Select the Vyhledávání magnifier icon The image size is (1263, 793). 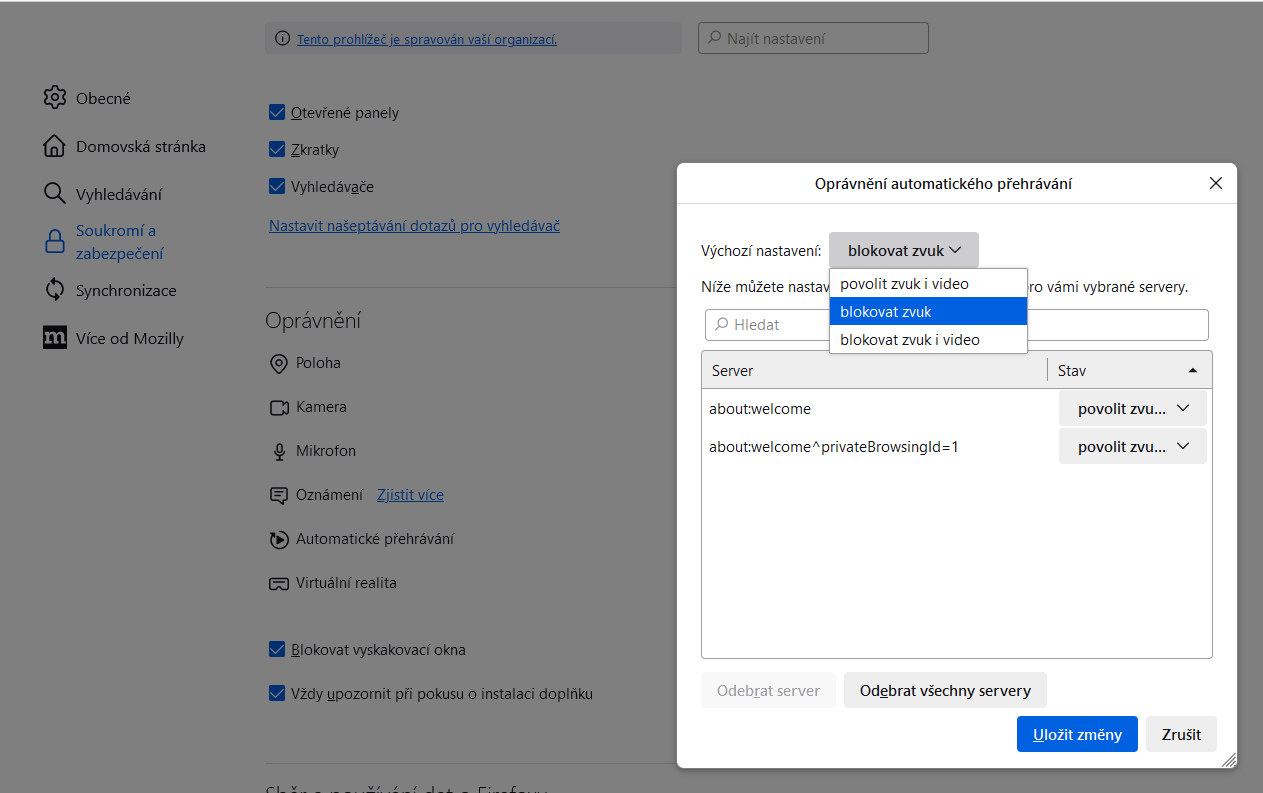pyautogui.click(x=54, y=194)
